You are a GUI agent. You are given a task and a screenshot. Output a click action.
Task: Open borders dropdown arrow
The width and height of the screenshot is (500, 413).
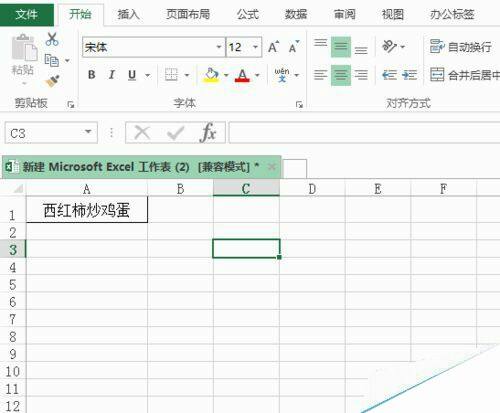coord(187,75)
